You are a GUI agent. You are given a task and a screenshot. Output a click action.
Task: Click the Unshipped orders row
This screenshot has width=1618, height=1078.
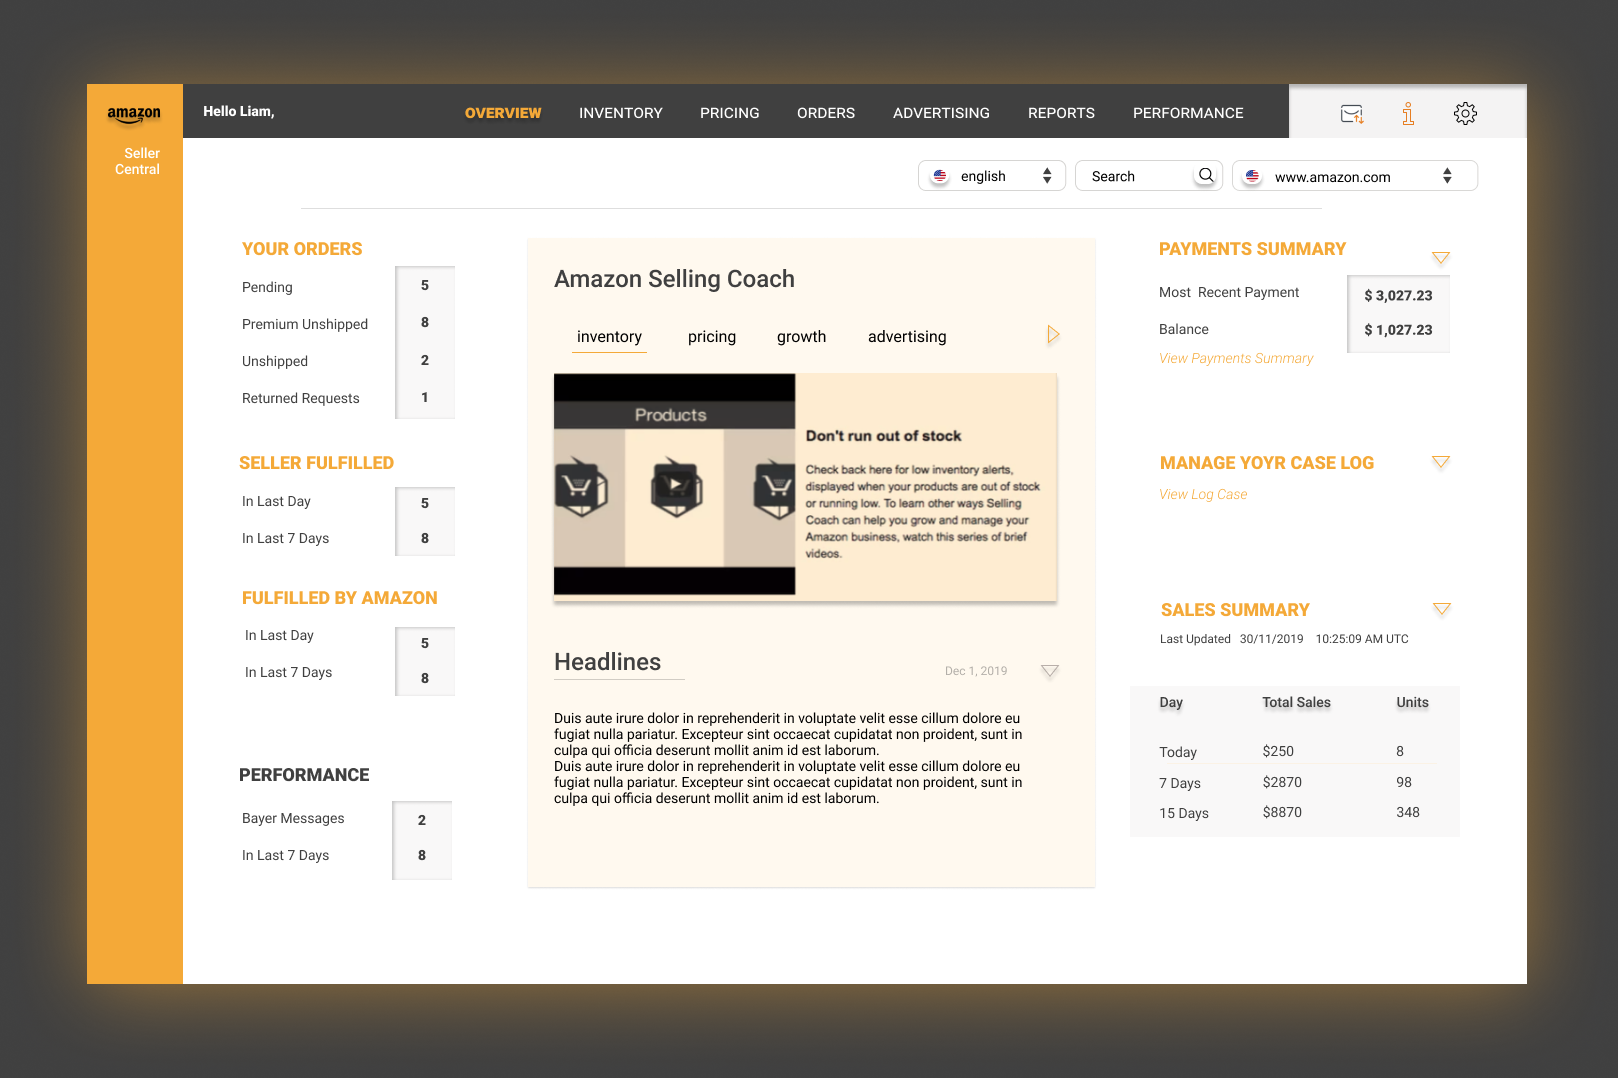click(x=348, y=361)
